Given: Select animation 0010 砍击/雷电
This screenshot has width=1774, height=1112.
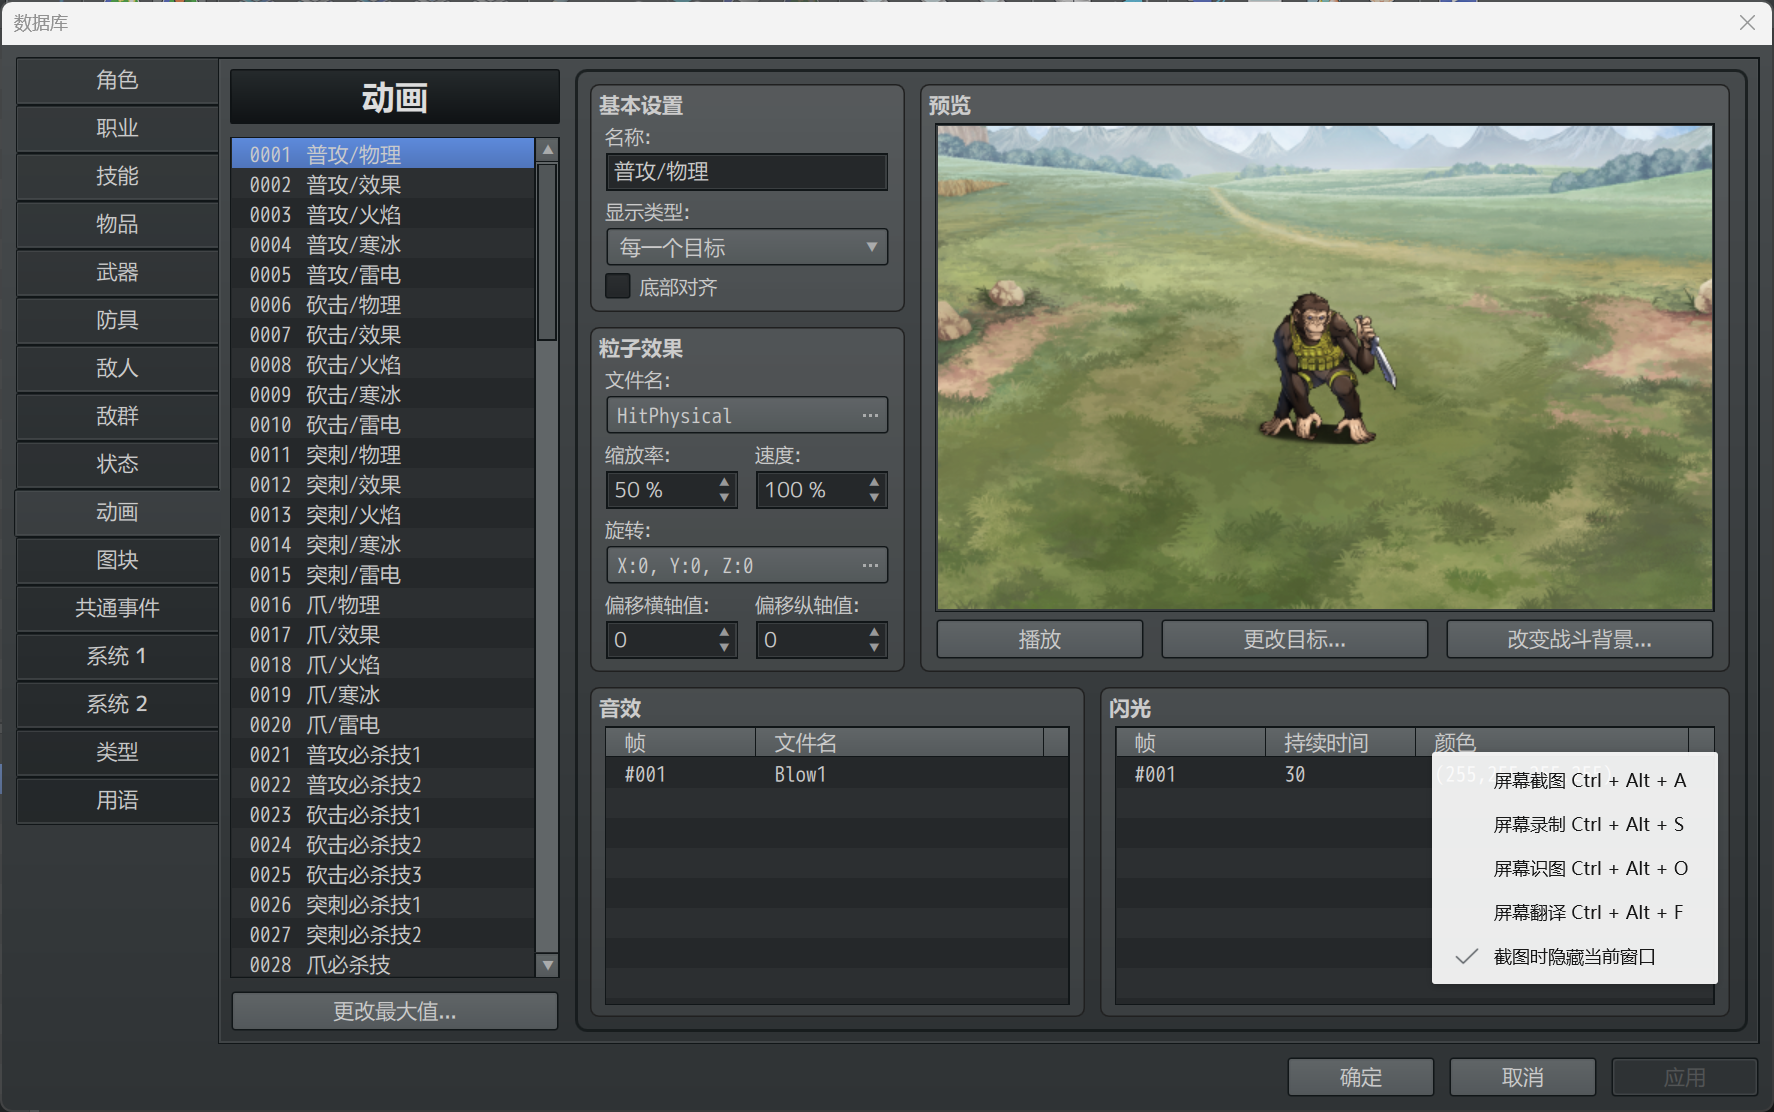Looking at the screenshot, I should coord(384,425).
